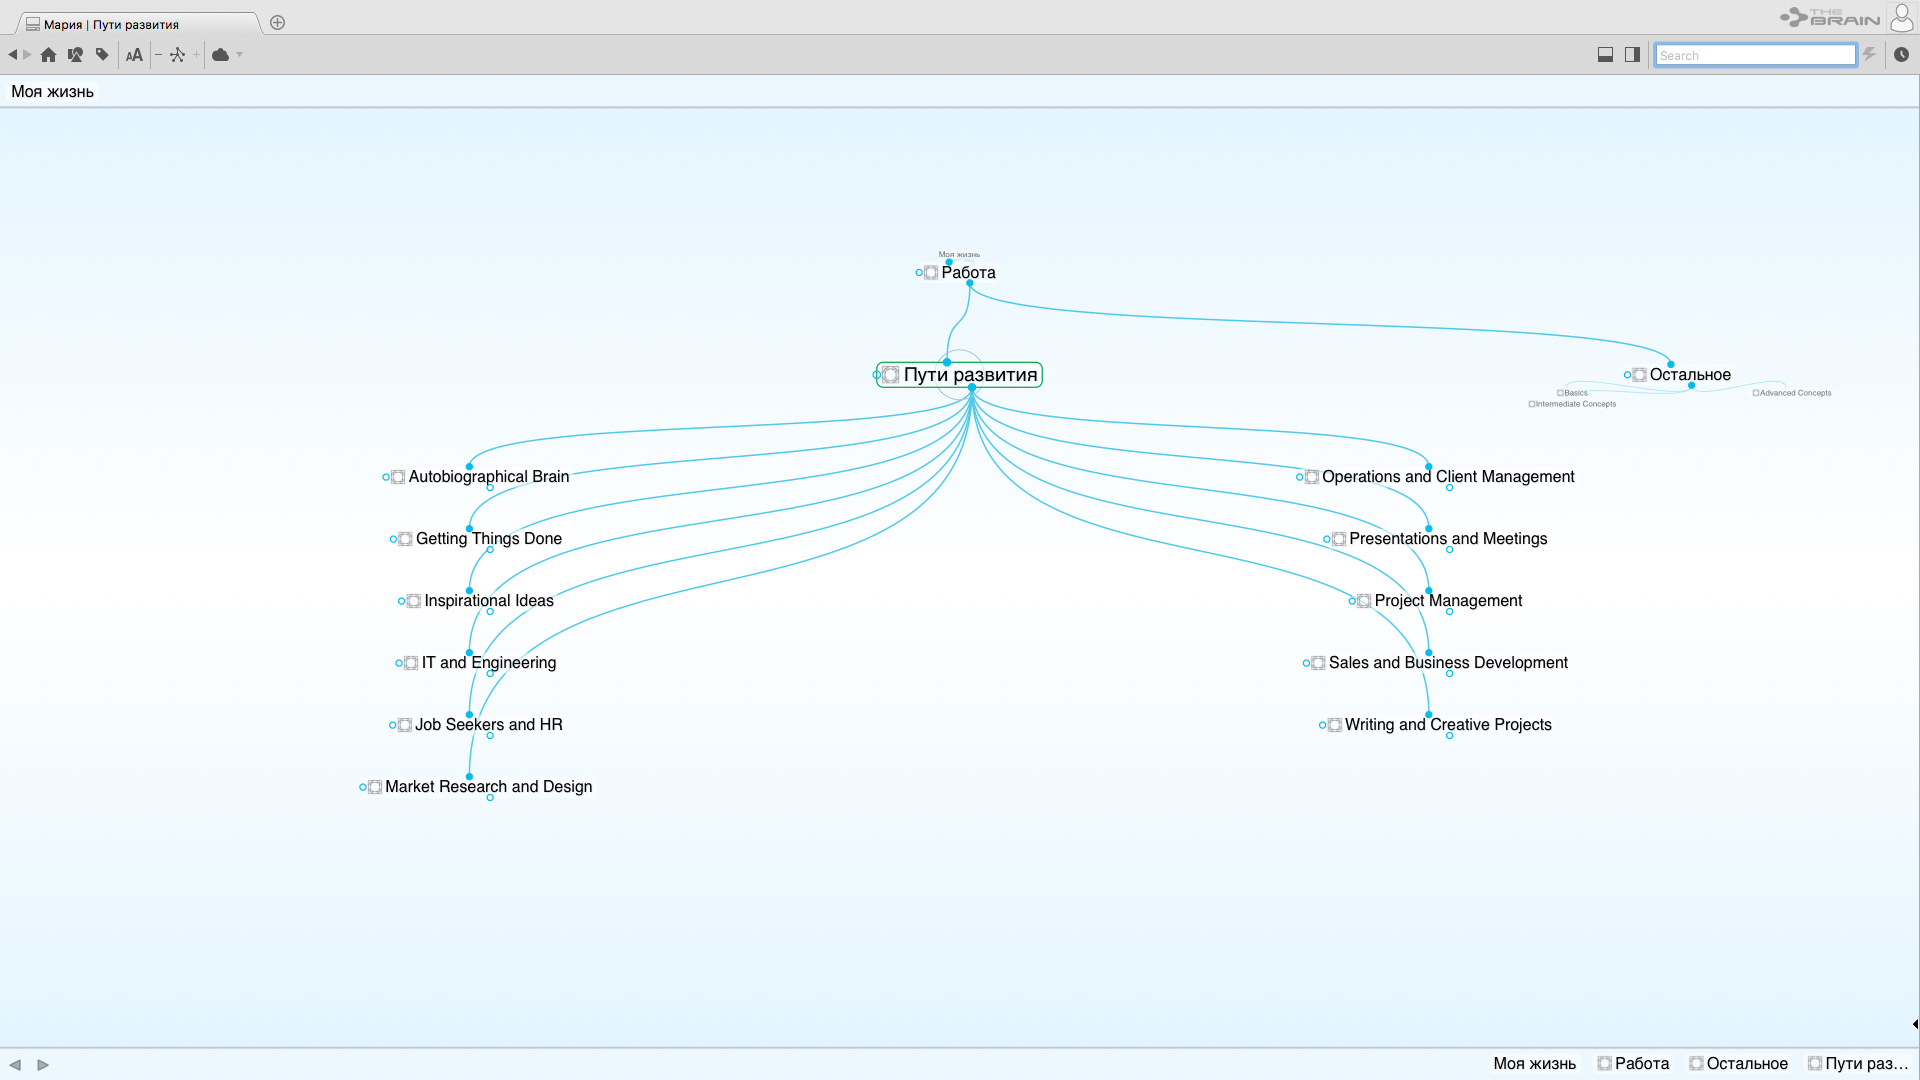Open the dropdown arrow beside the cloud icon

(x=240, y=55)
